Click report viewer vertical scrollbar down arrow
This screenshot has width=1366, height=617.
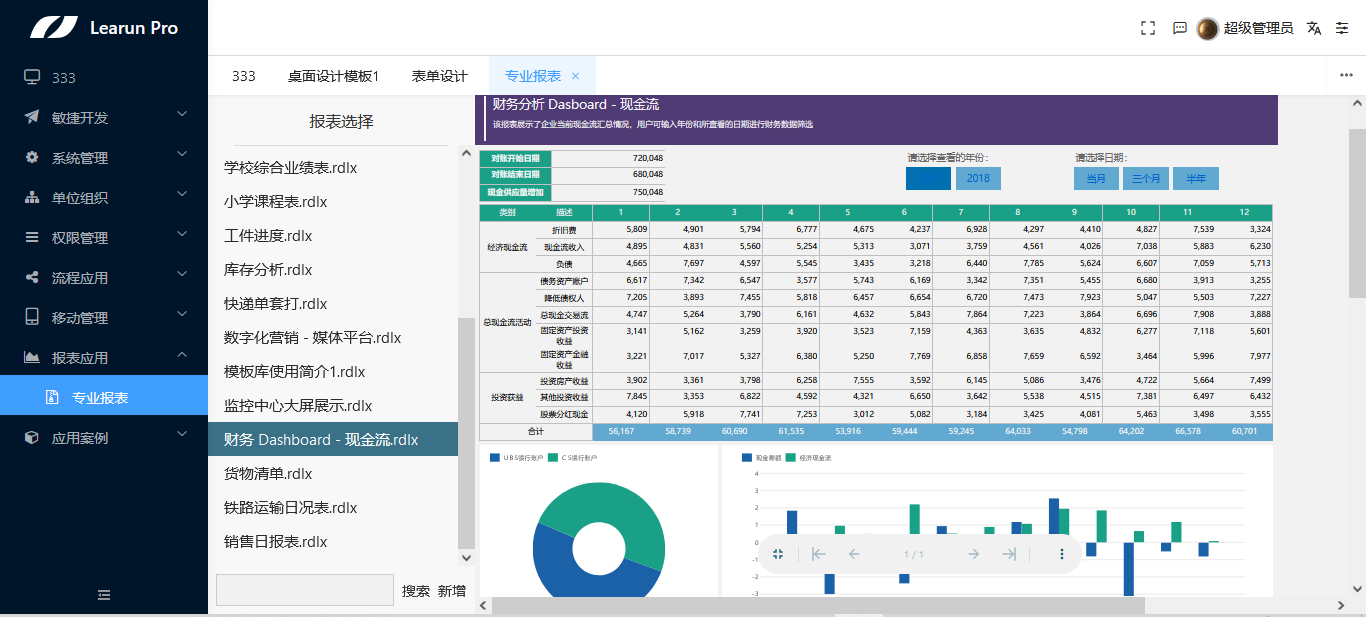(1357, 589)
